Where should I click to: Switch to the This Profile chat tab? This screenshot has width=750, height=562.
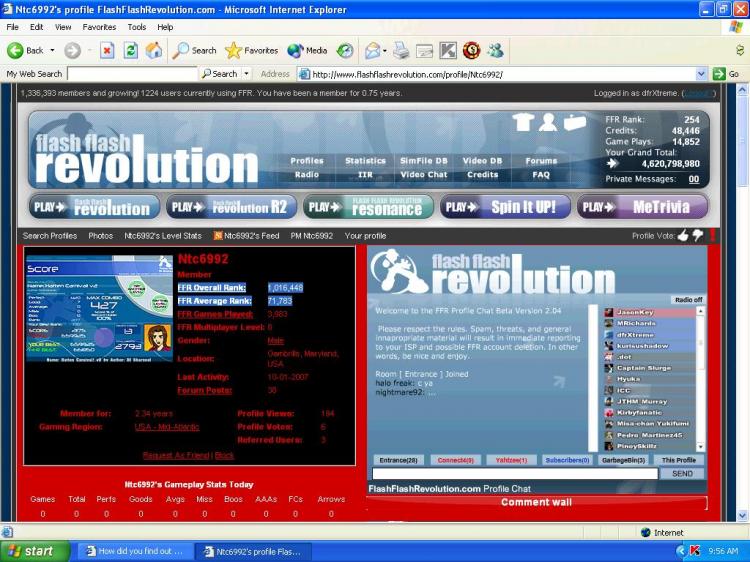click(679, 460)
